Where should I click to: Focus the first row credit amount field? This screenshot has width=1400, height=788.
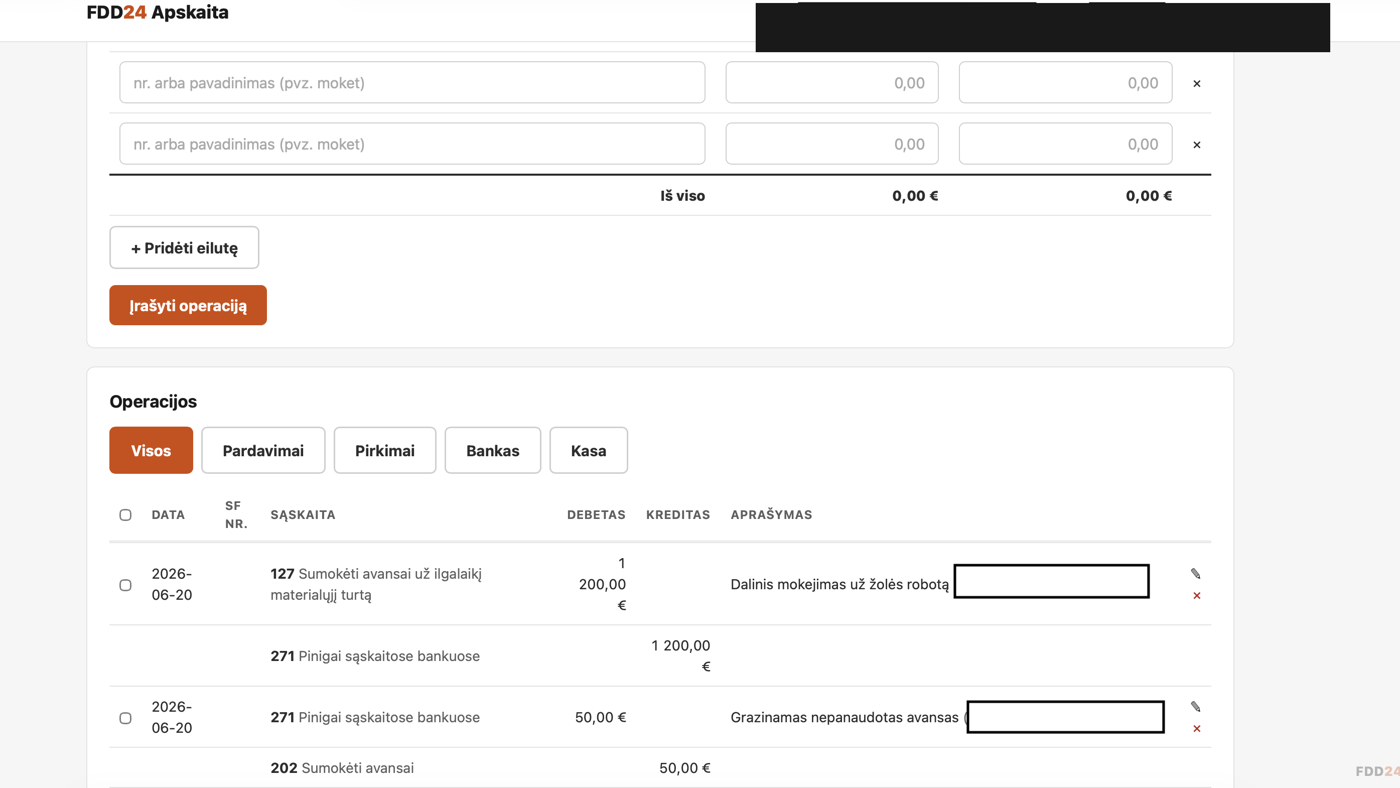click(x=1065, y=83)
